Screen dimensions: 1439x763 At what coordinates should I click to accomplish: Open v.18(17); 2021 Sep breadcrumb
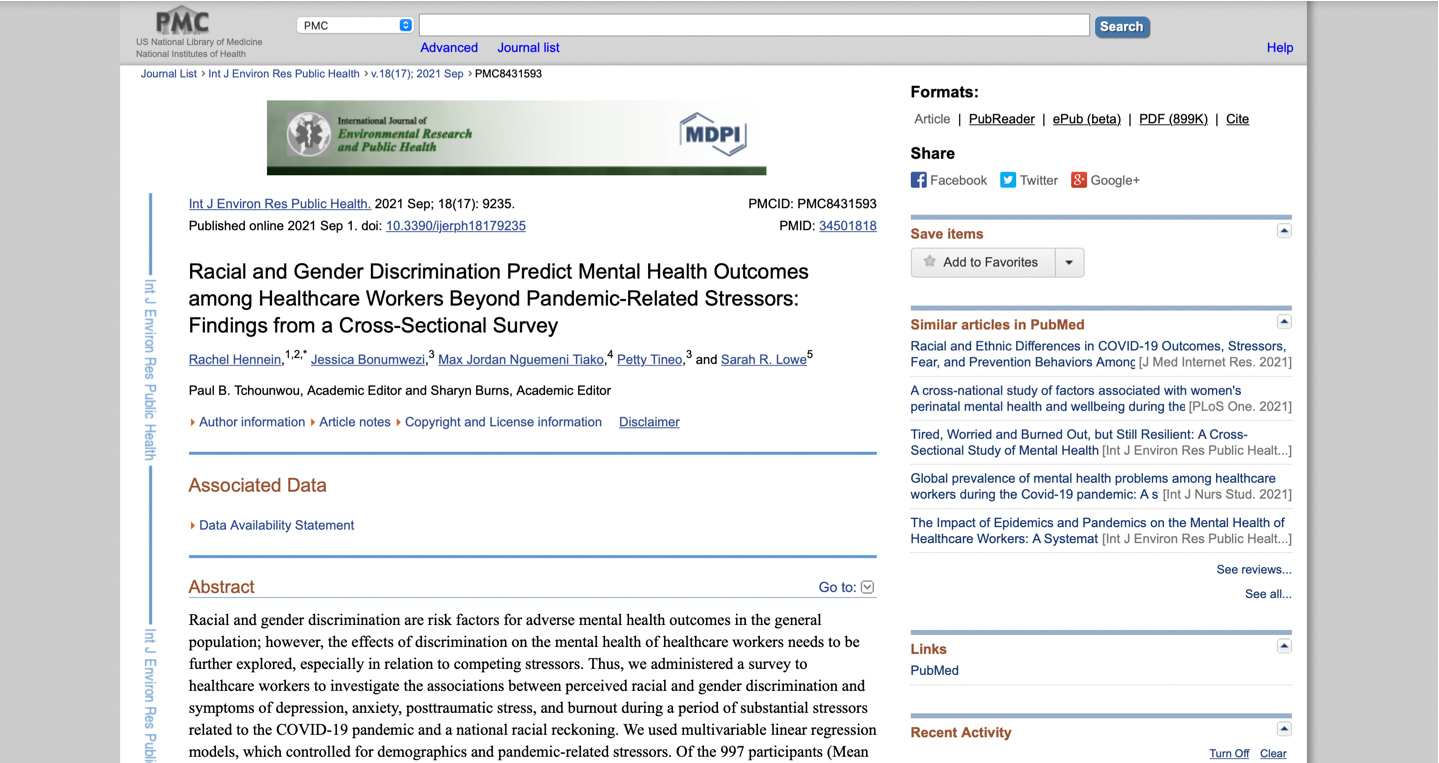tap(417, 74)
